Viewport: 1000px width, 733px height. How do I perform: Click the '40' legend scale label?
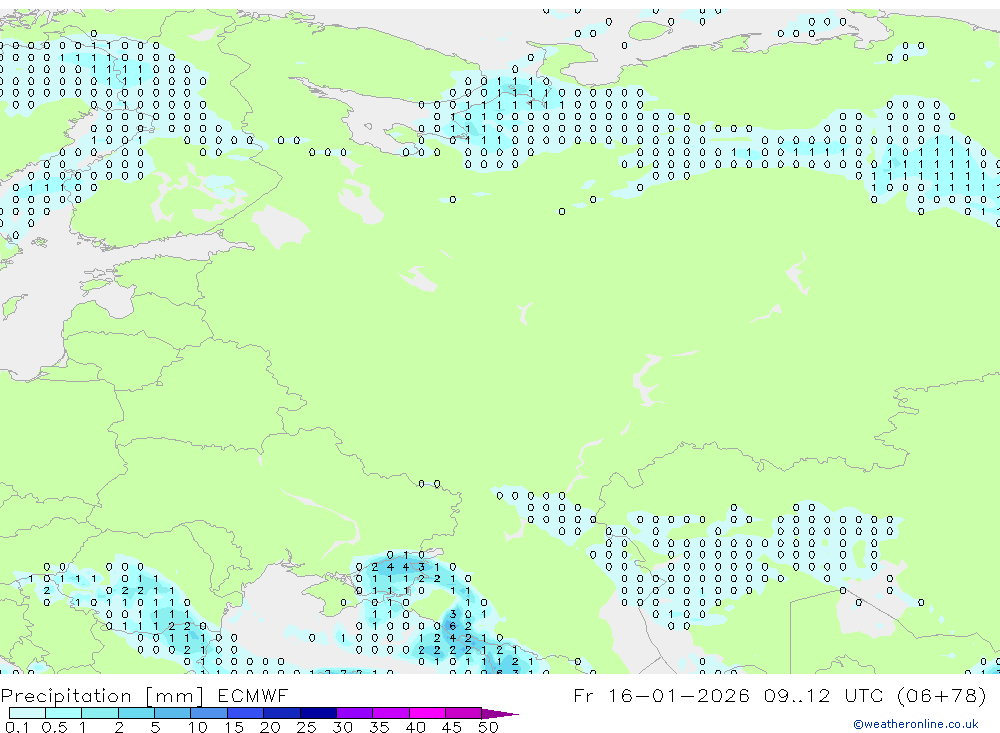click(x=415, y=727)
